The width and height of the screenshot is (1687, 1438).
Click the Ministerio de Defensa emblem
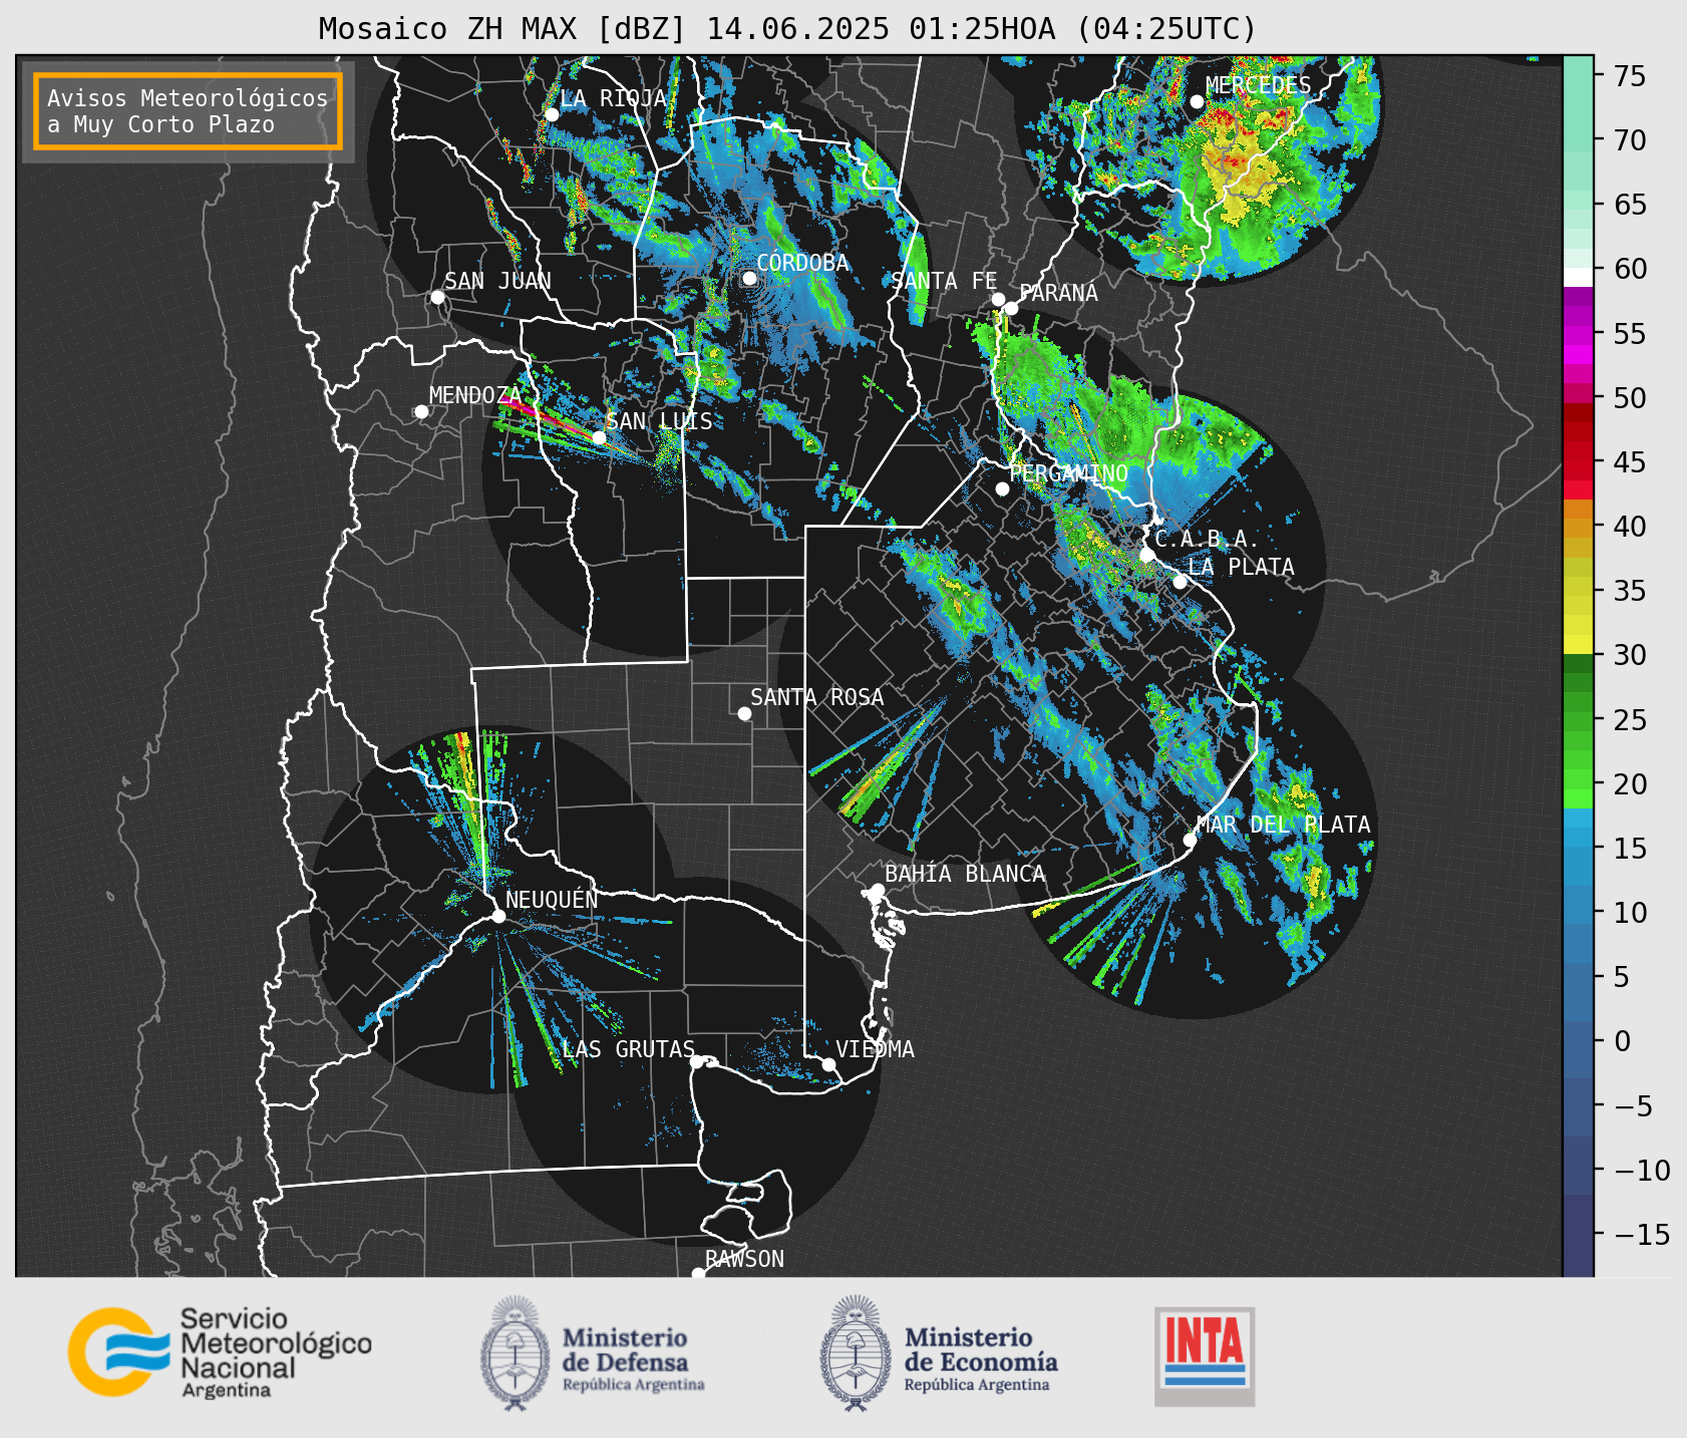coord(515,1353)
